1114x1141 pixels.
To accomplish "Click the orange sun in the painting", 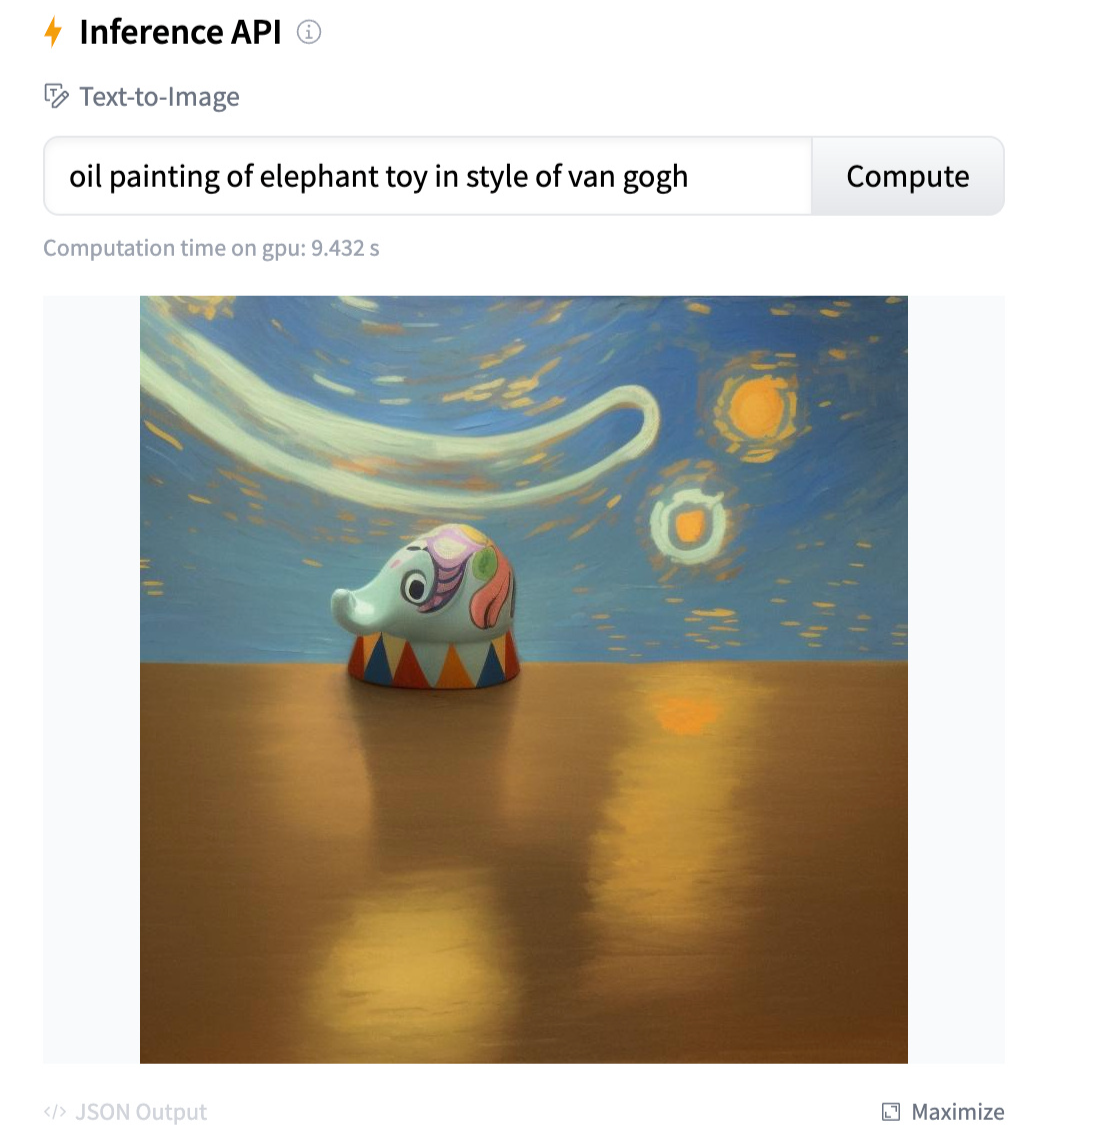I will pos(757,409).
